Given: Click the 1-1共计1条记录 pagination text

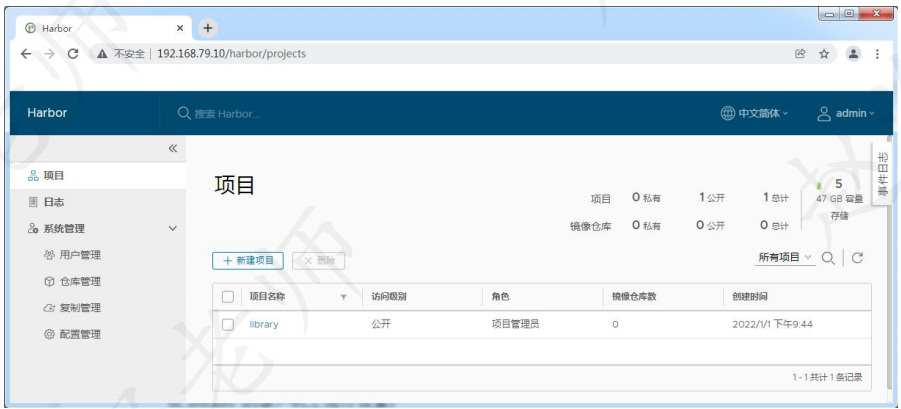Looking at the screenshot, I should (827, 377).
